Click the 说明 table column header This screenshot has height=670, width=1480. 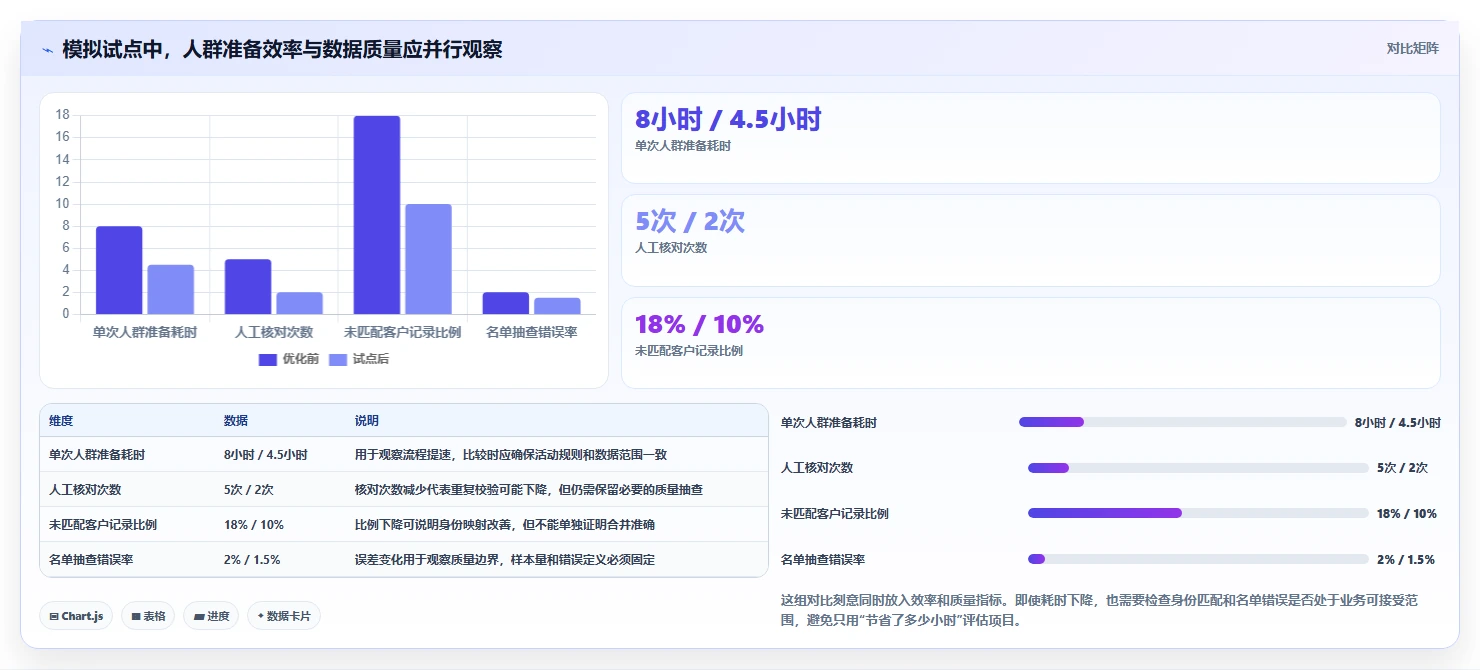pyautogui.click(x=367, y=421)
